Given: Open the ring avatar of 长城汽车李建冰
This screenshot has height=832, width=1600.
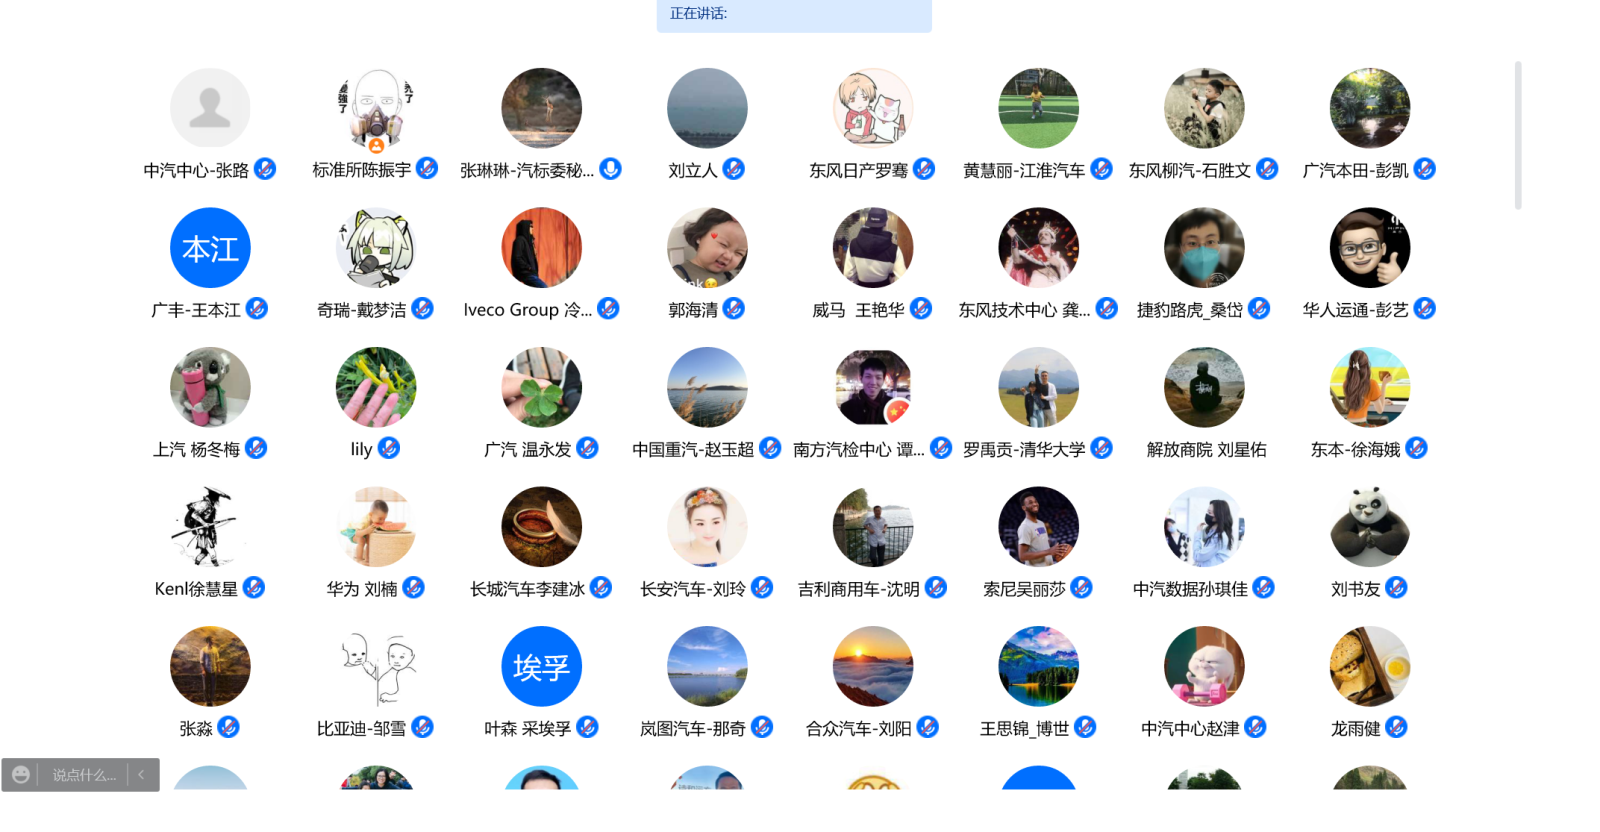Looking at the screenshot, I should [541, 527].
